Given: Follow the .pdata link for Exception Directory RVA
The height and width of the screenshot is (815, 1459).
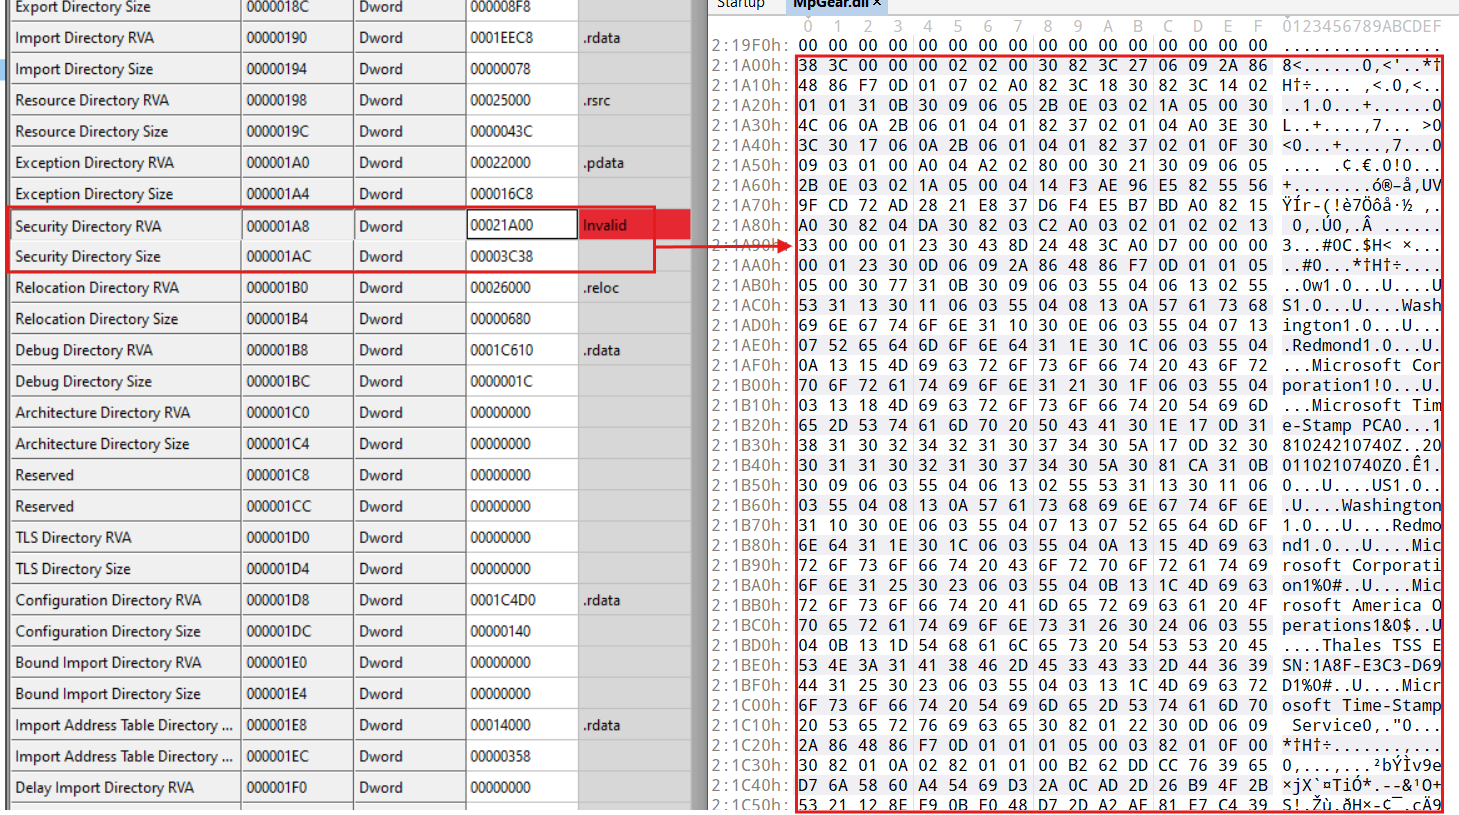Looking at the screenshot, I should (x=601, y=162).
